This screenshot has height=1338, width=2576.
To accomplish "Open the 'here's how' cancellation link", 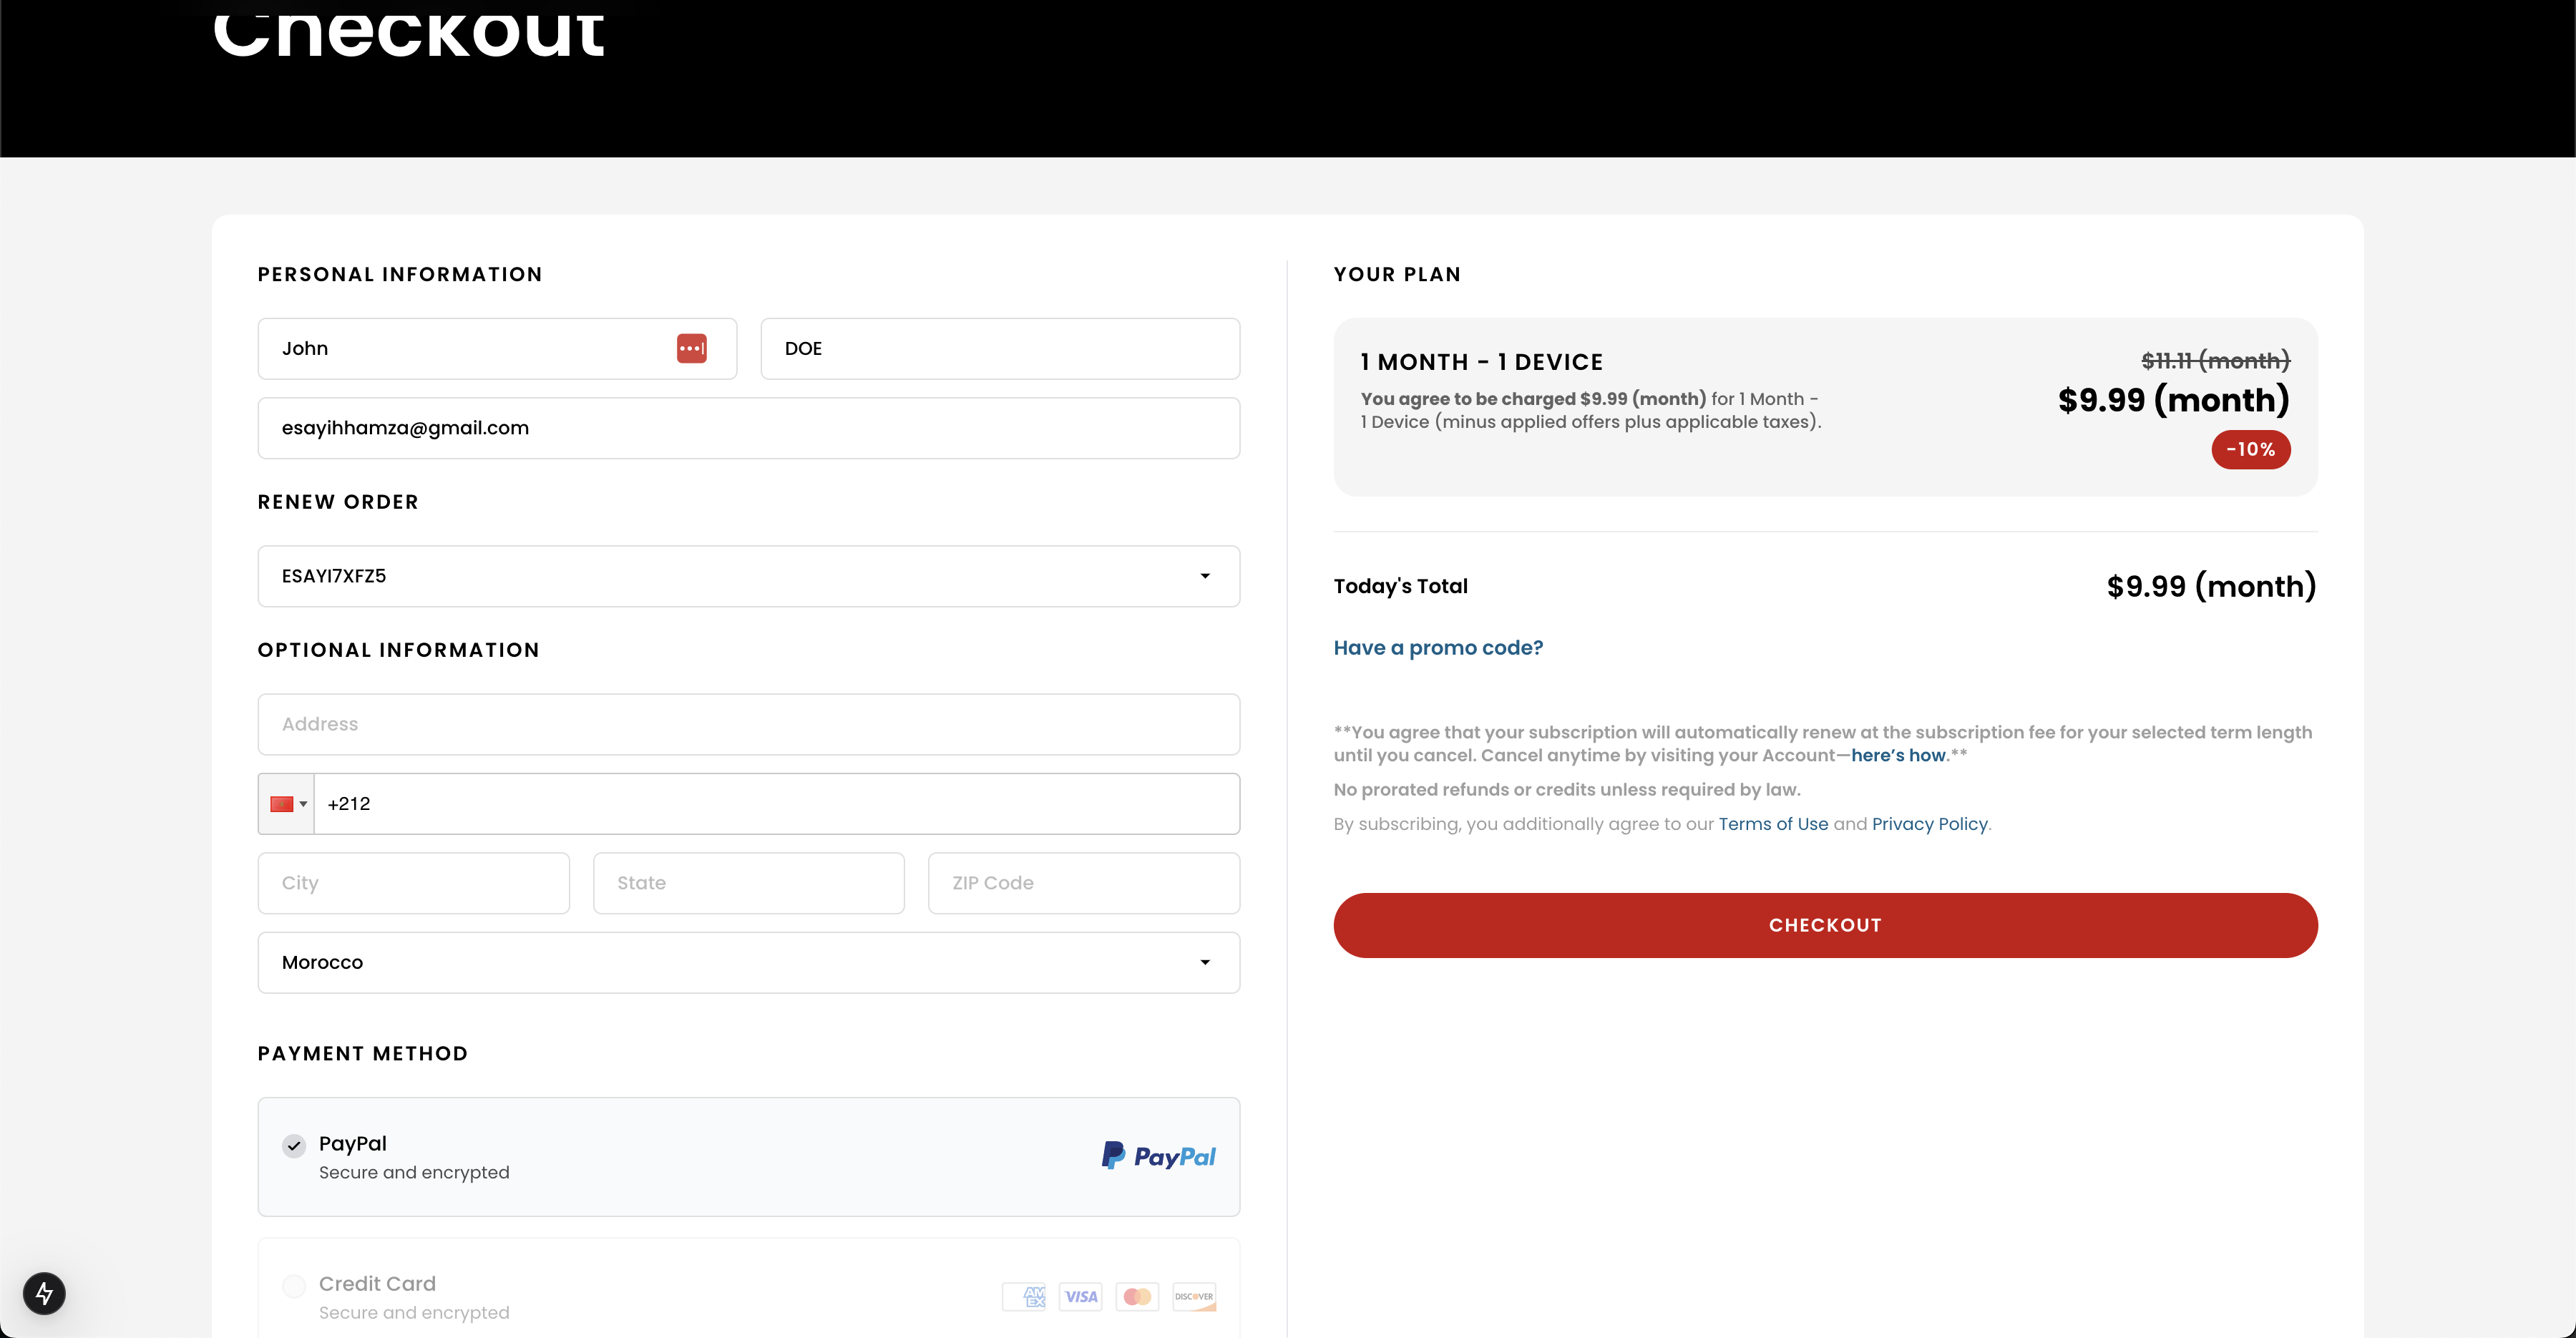I will click(1898, 755).
